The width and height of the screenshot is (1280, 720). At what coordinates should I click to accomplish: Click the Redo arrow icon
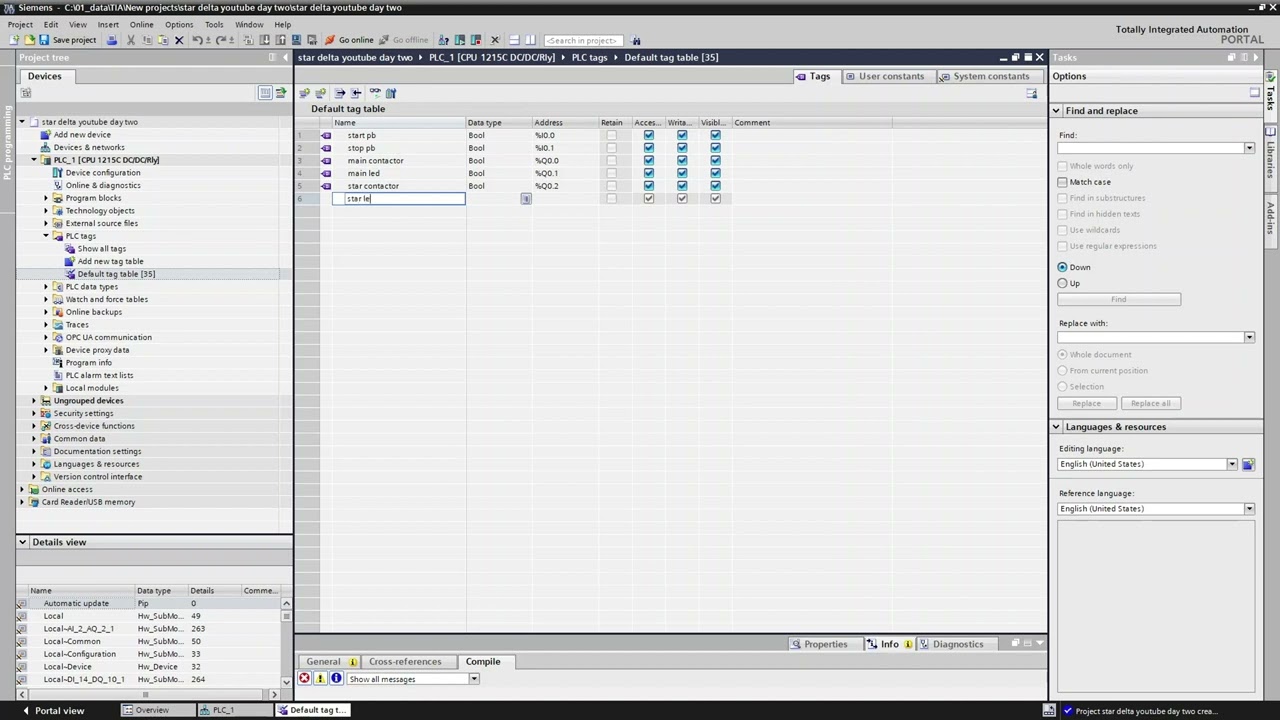(x=220, y=40)
